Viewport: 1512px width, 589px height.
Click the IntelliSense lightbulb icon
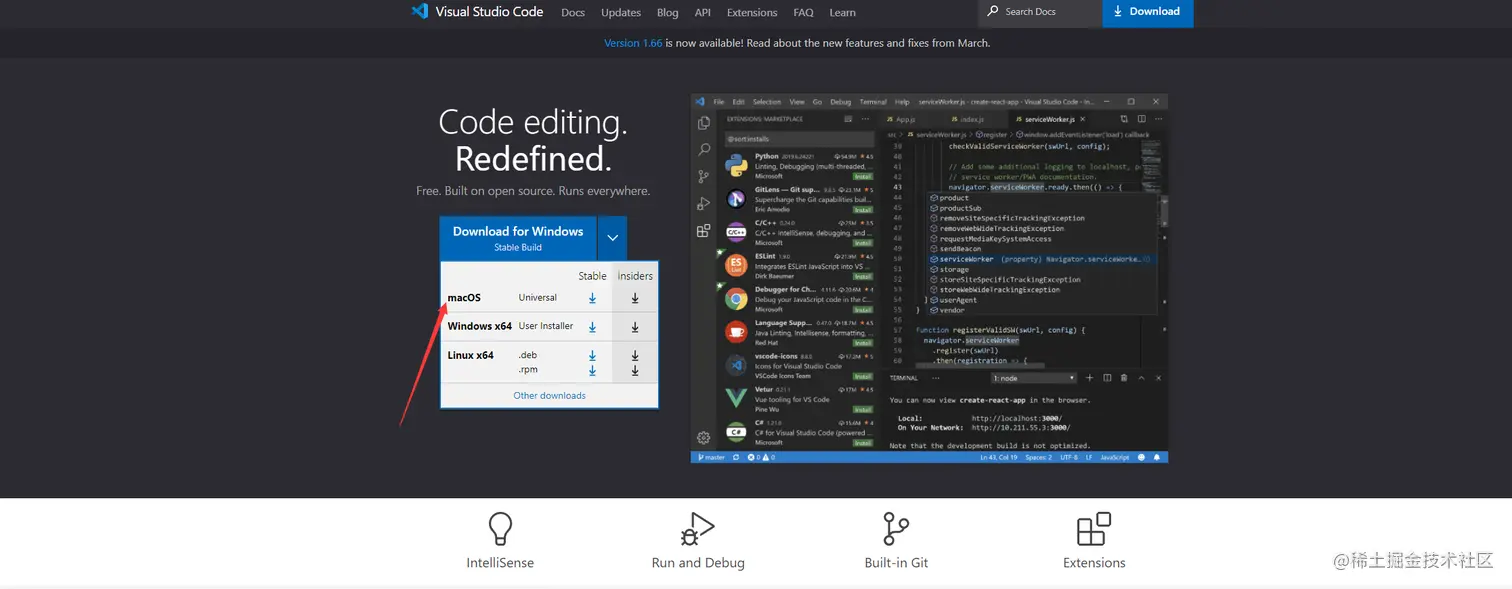coord(500,528)
